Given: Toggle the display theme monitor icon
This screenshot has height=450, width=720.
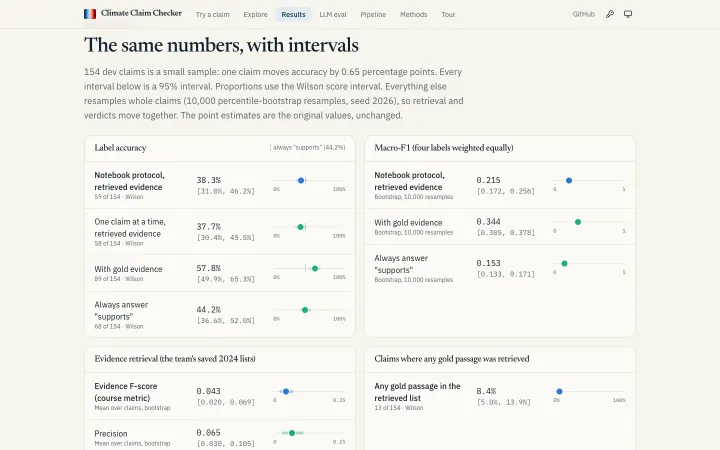Looking at the screenshot, I should tap(628, 14).
